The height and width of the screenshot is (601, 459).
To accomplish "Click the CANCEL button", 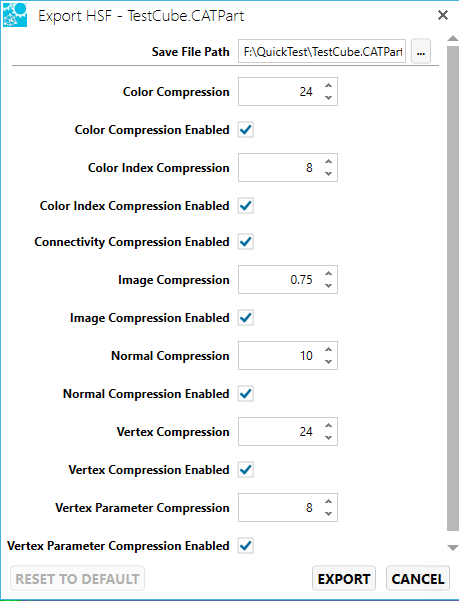I will pos(418,579).
